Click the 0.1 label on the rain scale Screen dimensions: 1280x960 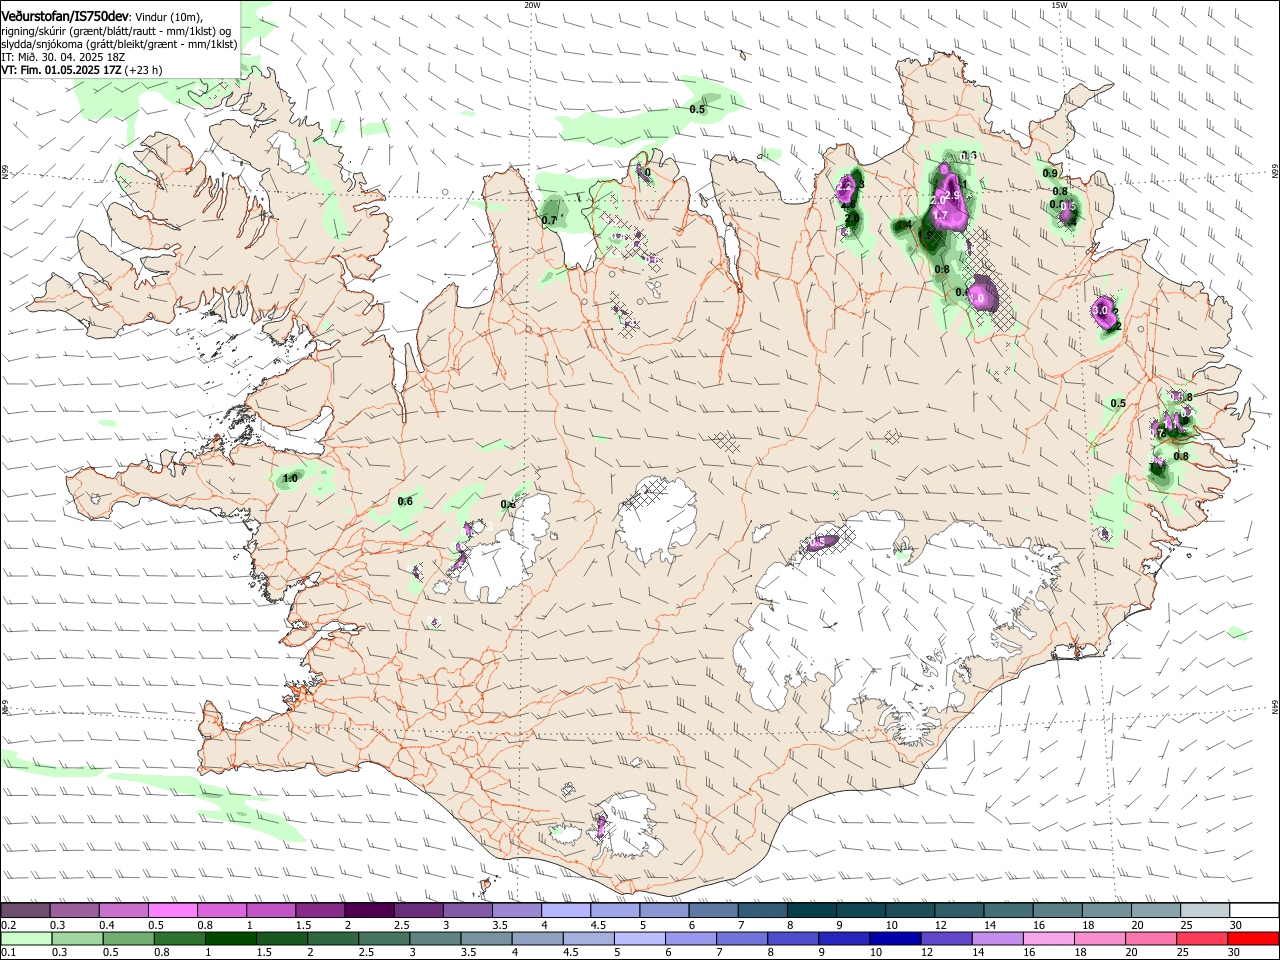pyautogui.click(x=8, y=952)
